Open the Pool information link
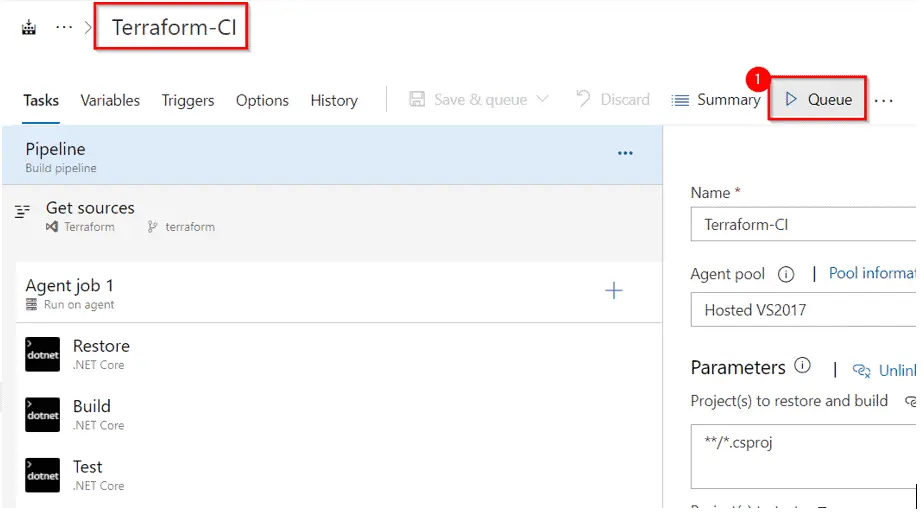Viewport: 923px width, 515px height. 872,273
